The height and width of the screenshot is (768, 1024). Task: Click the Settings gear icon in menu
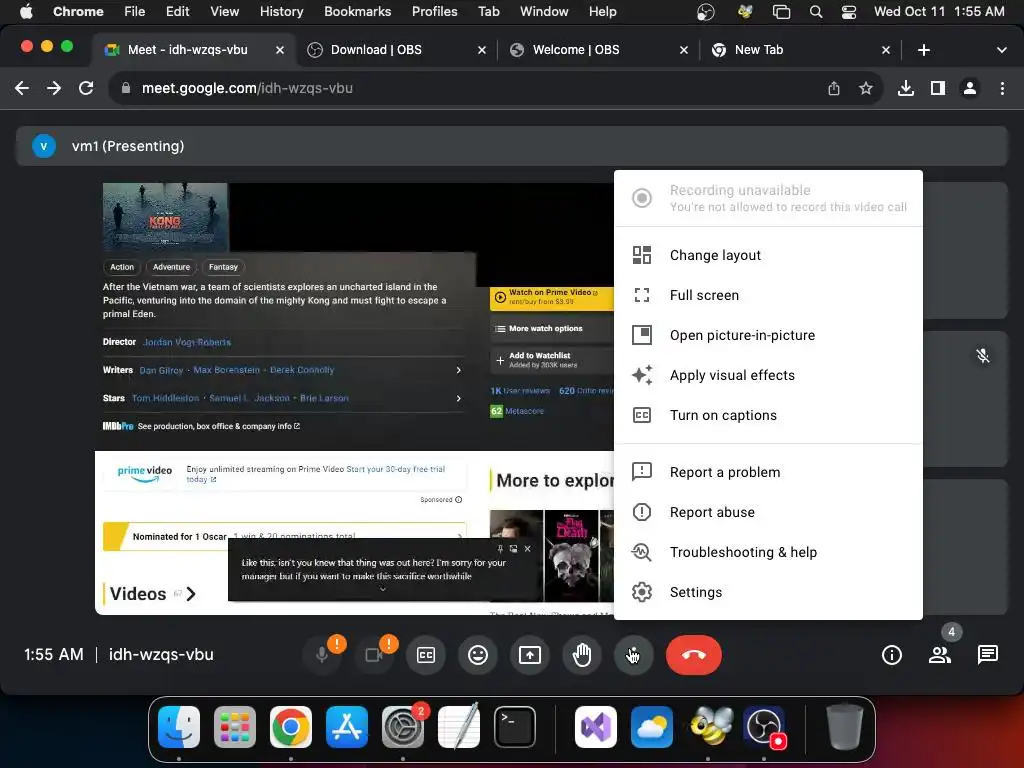pos(642,592)
